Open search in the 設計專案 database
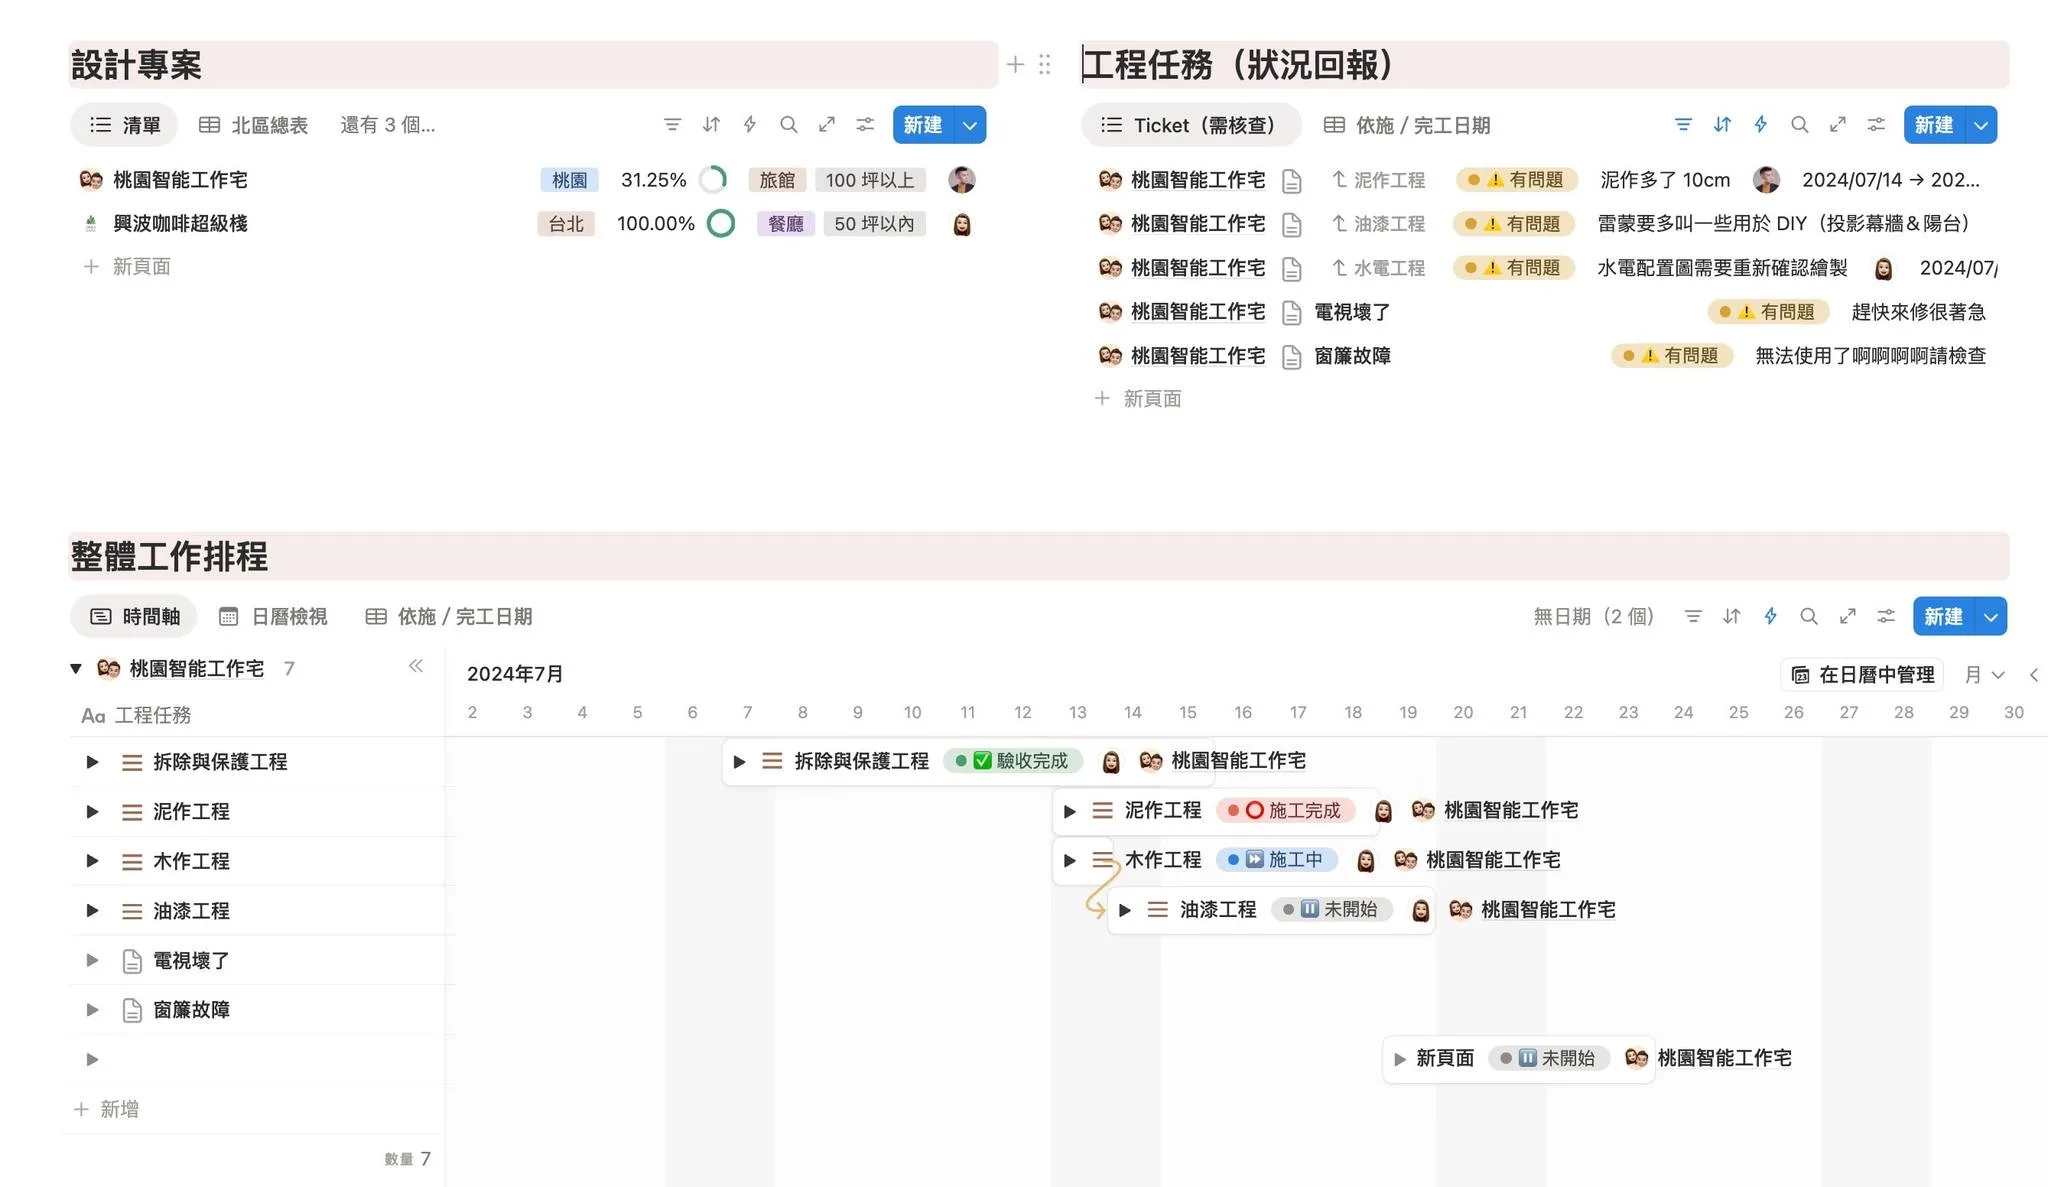2048x1187 pixels. [789, 124]
